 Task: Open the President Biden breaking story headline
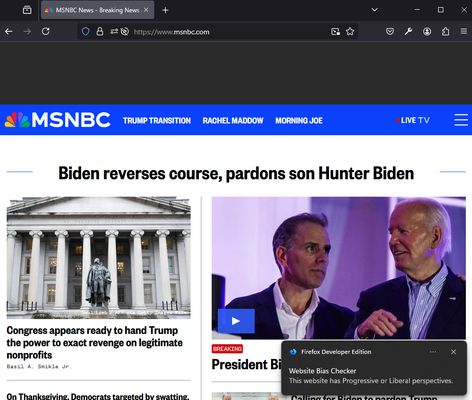246,365
